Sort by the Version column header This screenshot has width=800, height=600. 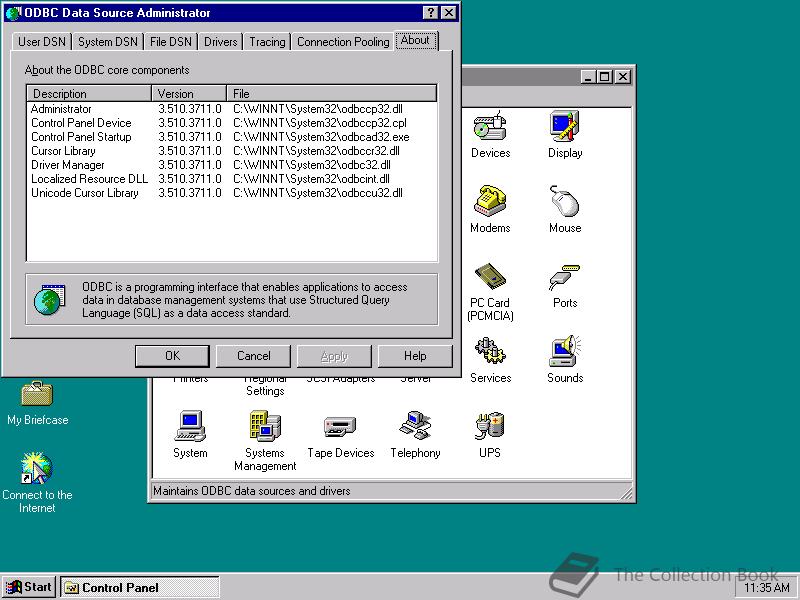(189, 94)
